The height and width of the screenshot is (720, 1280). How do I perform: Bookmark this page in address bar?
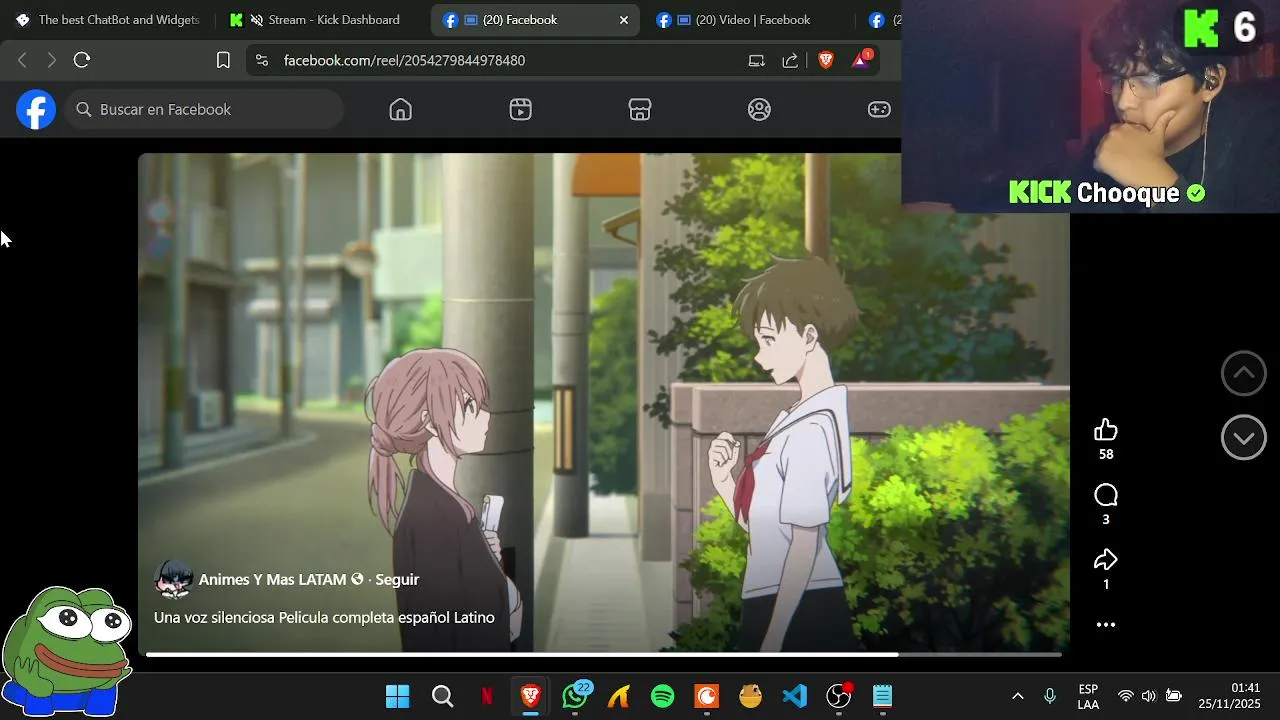[x=223, y=60]
